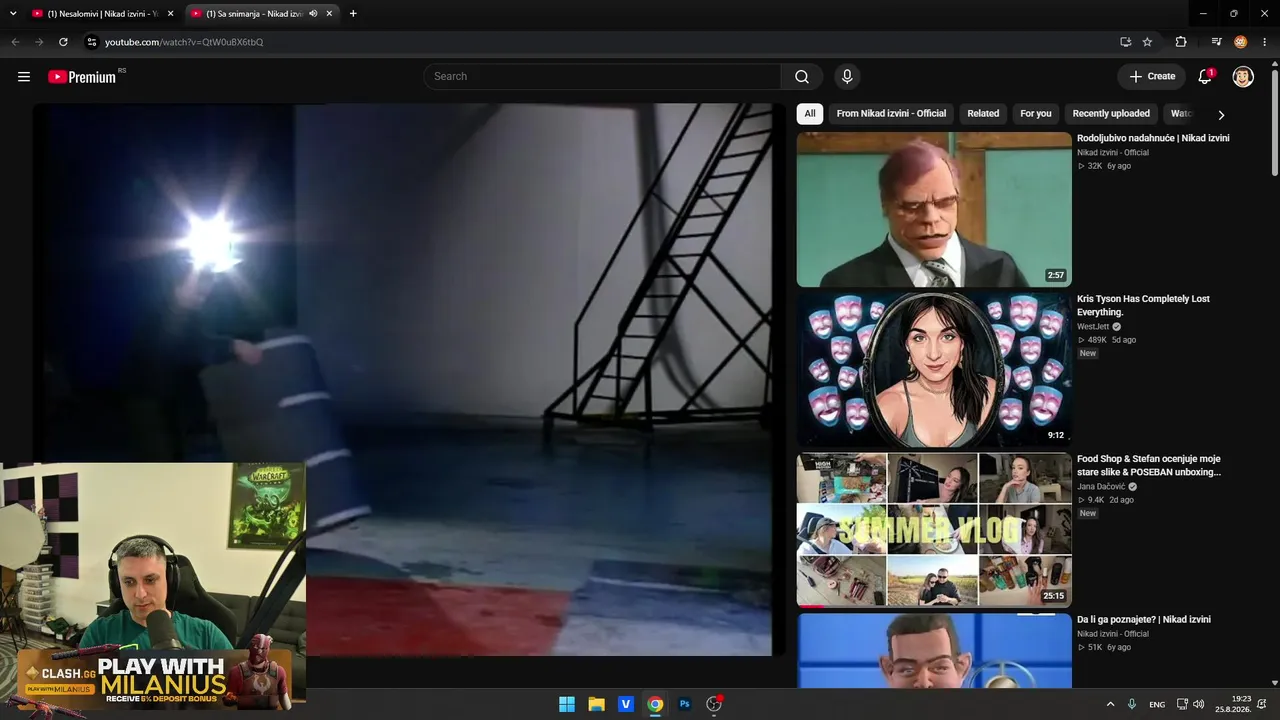Open the Summer Vlog thumbnail
The width and height of the screenshot is (1280, 720).
coord(934,530)
